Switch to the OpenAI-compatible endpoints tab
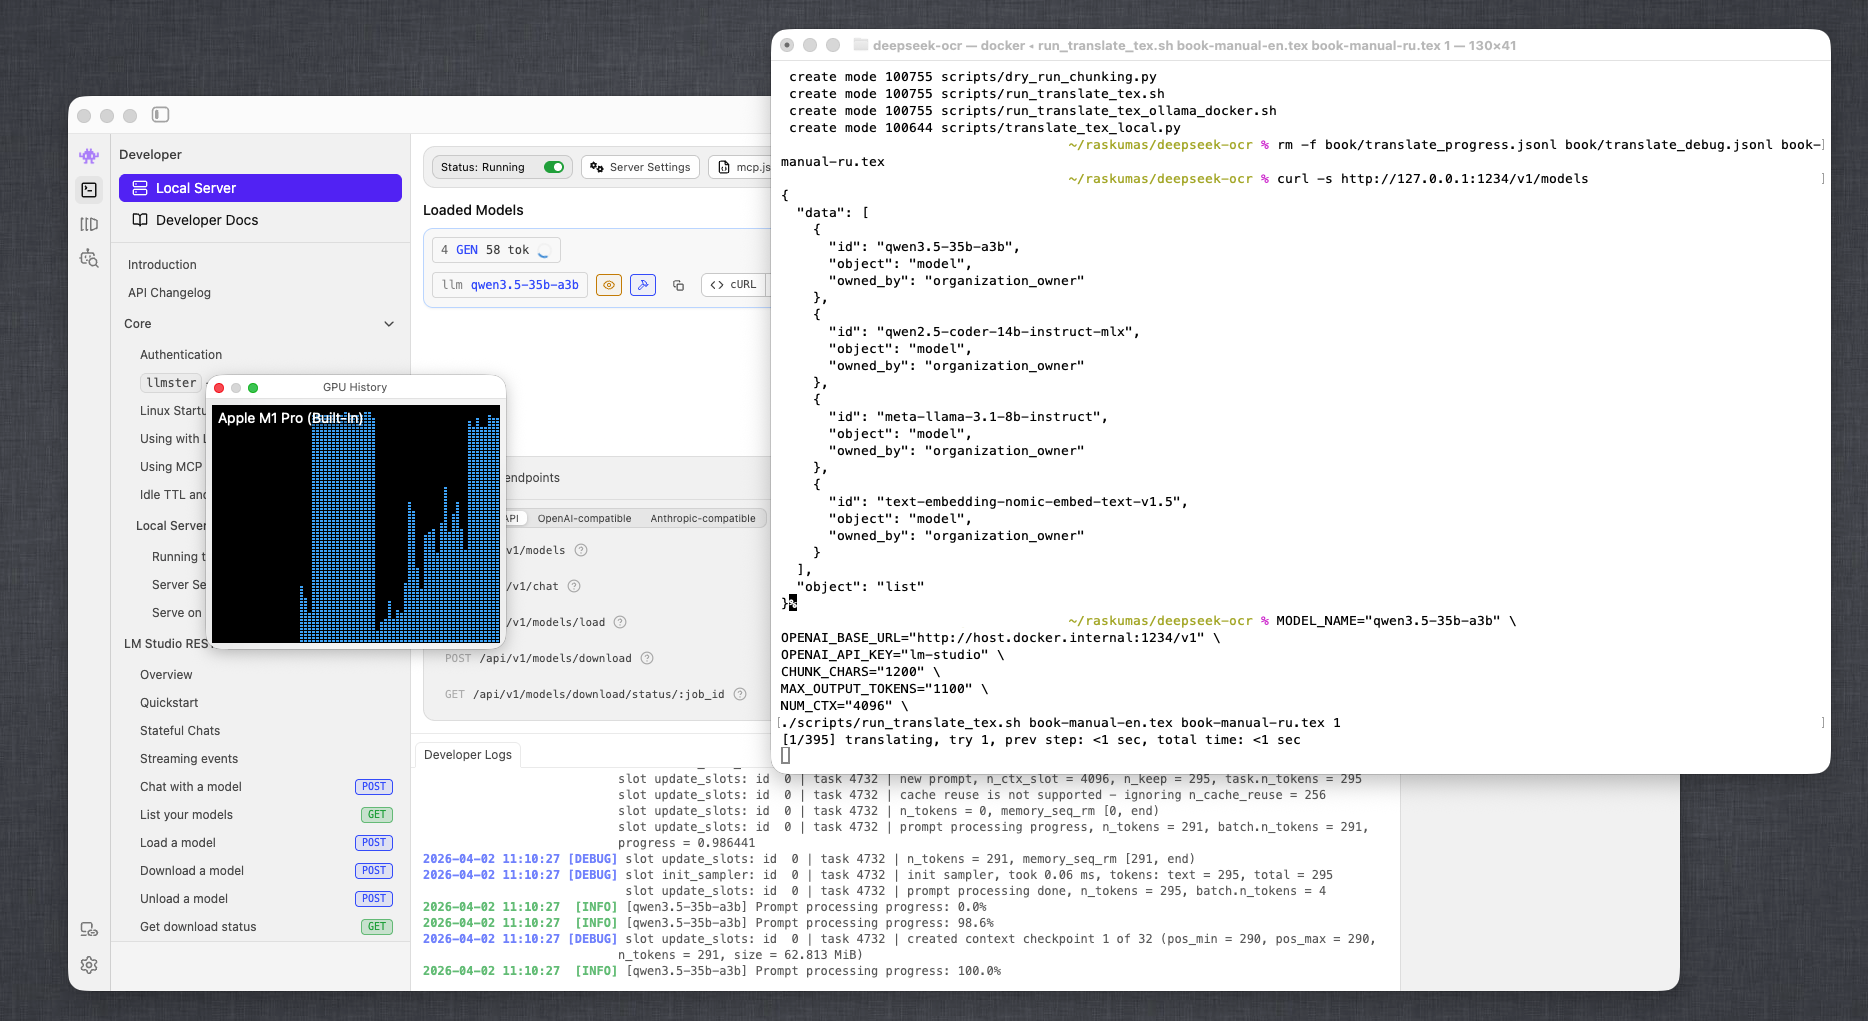The width and height of the screenshot is (1868, 1021). pyautogui.click(x=584, y=518)
